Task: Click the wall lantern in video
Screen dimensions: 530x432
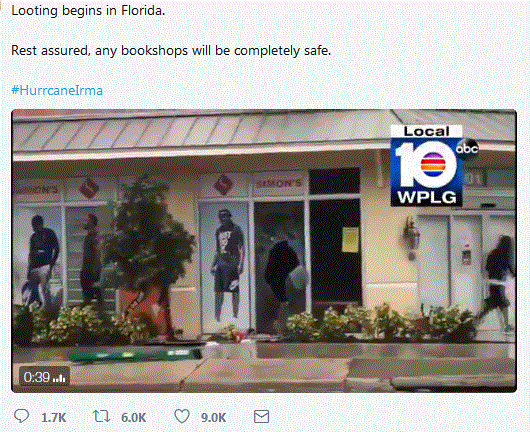Action: 410,238
